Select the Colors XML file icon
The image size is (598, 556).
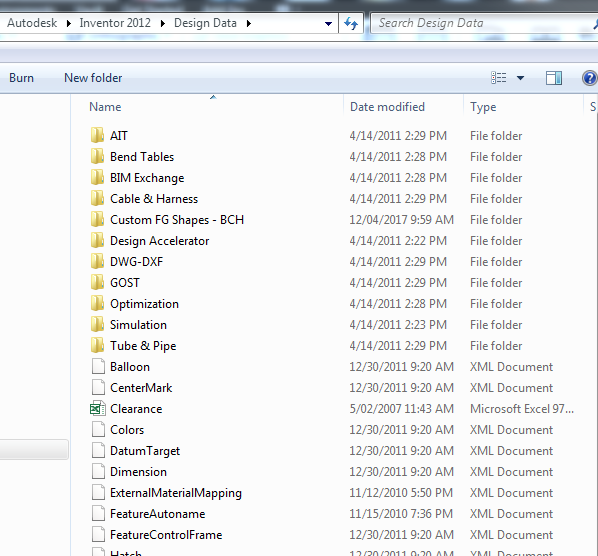pyautogui.click(x=98, y=429)
